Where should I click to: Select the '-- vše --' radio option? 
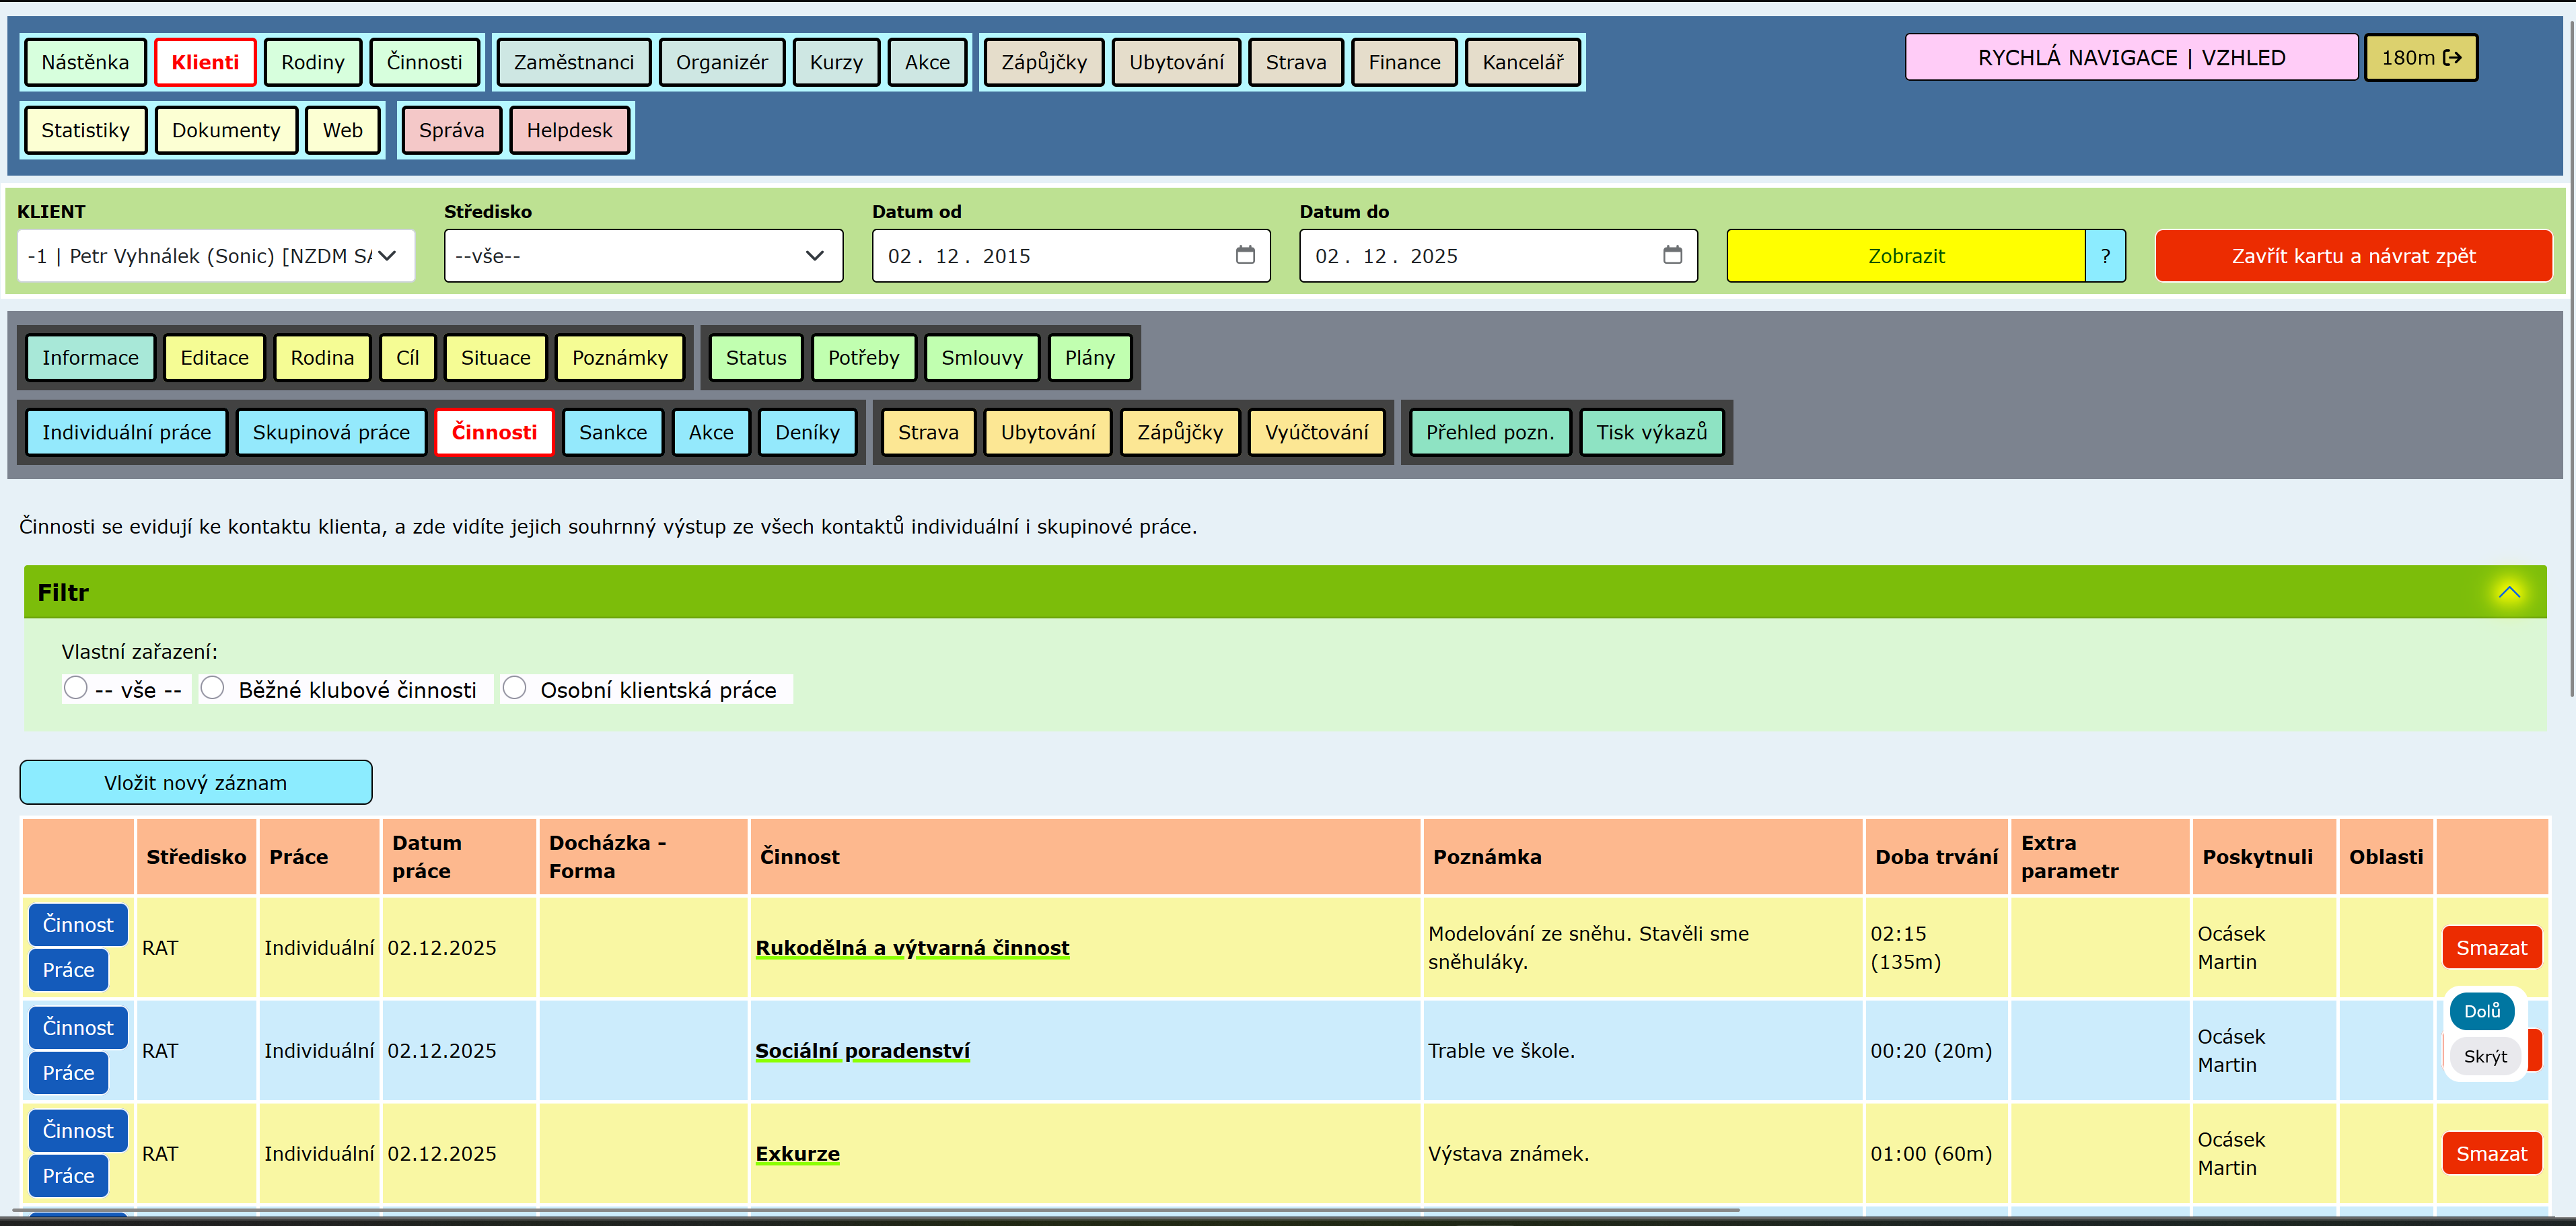tap(76, 688)
